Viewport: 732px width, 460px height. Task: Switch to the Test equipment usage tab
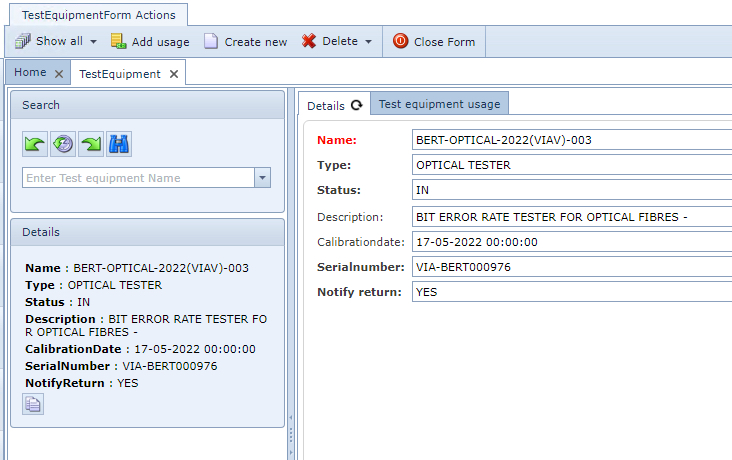tap(439, 104)
